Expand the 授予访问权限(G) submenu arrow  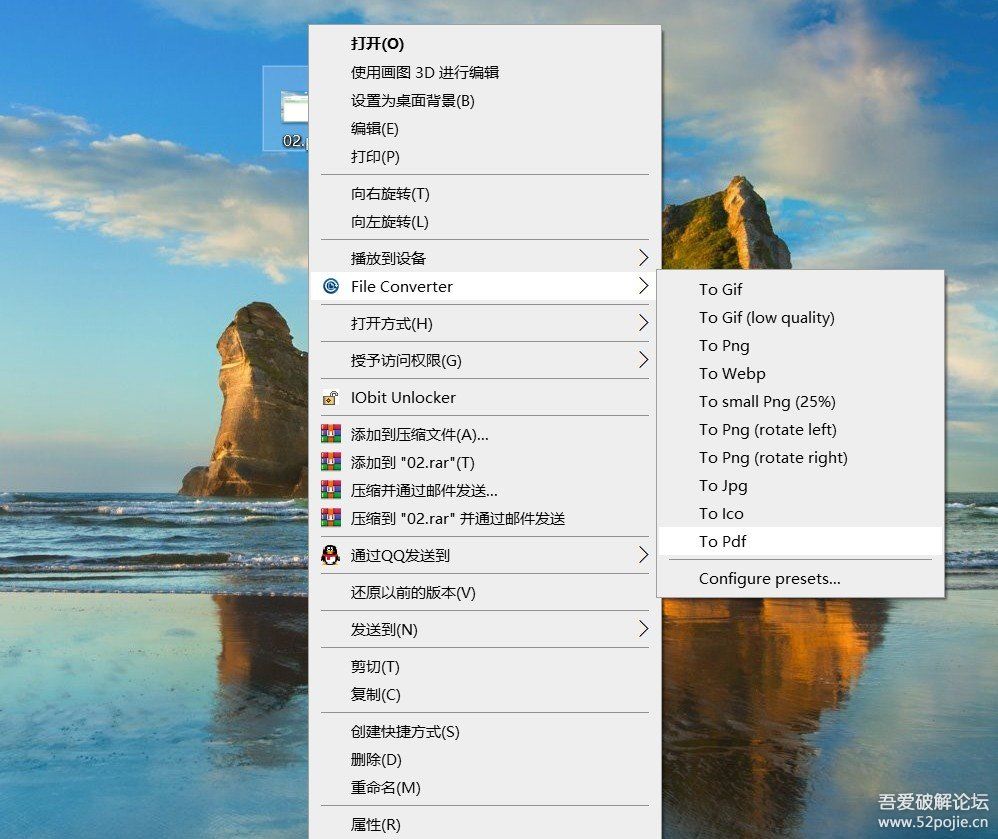pyautogui.click(x=643, y=360)
